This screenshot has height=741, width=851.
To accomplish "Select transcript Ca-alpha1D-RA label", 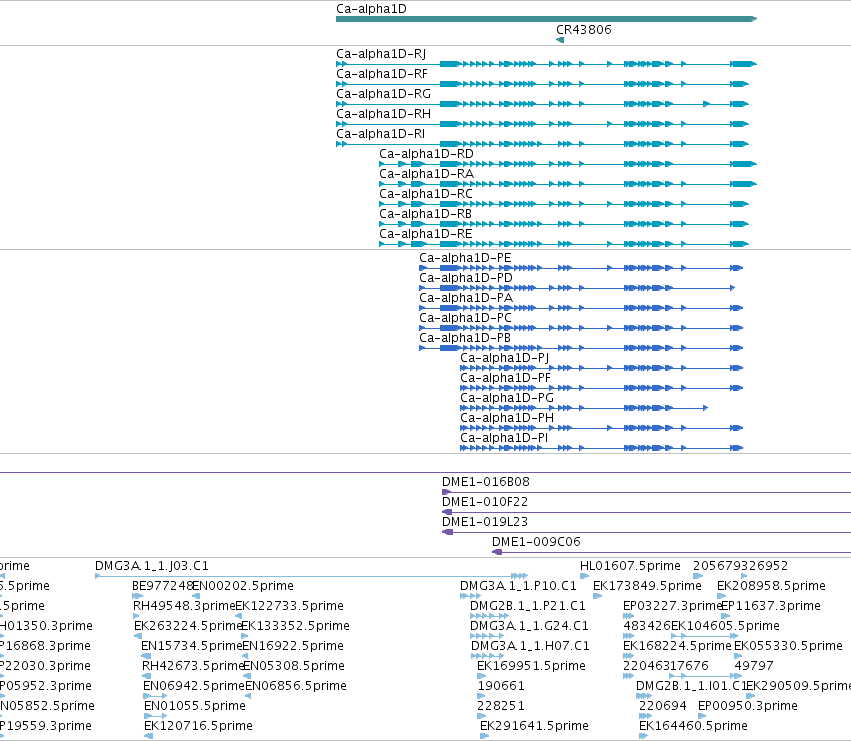I will coord(427,174).
